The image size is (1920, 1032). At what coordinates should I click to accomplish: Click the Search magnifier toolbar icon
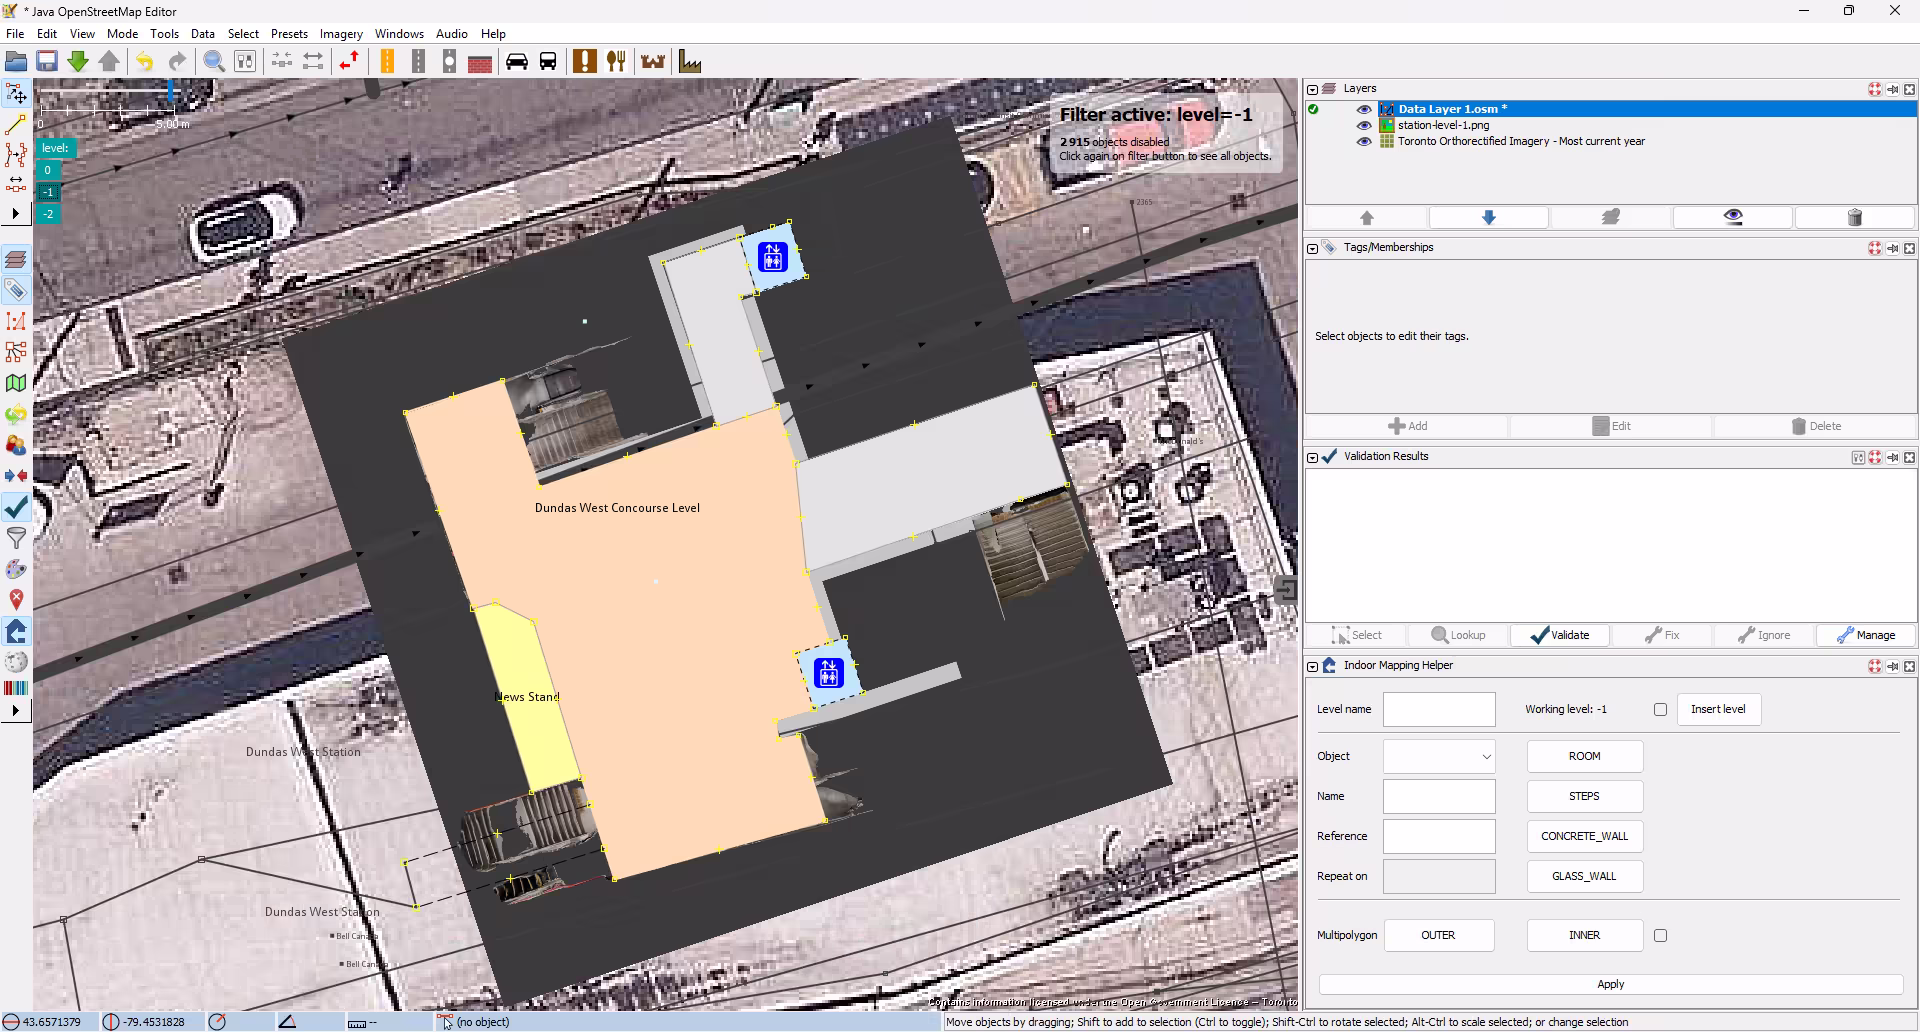[x=214, y=62]
